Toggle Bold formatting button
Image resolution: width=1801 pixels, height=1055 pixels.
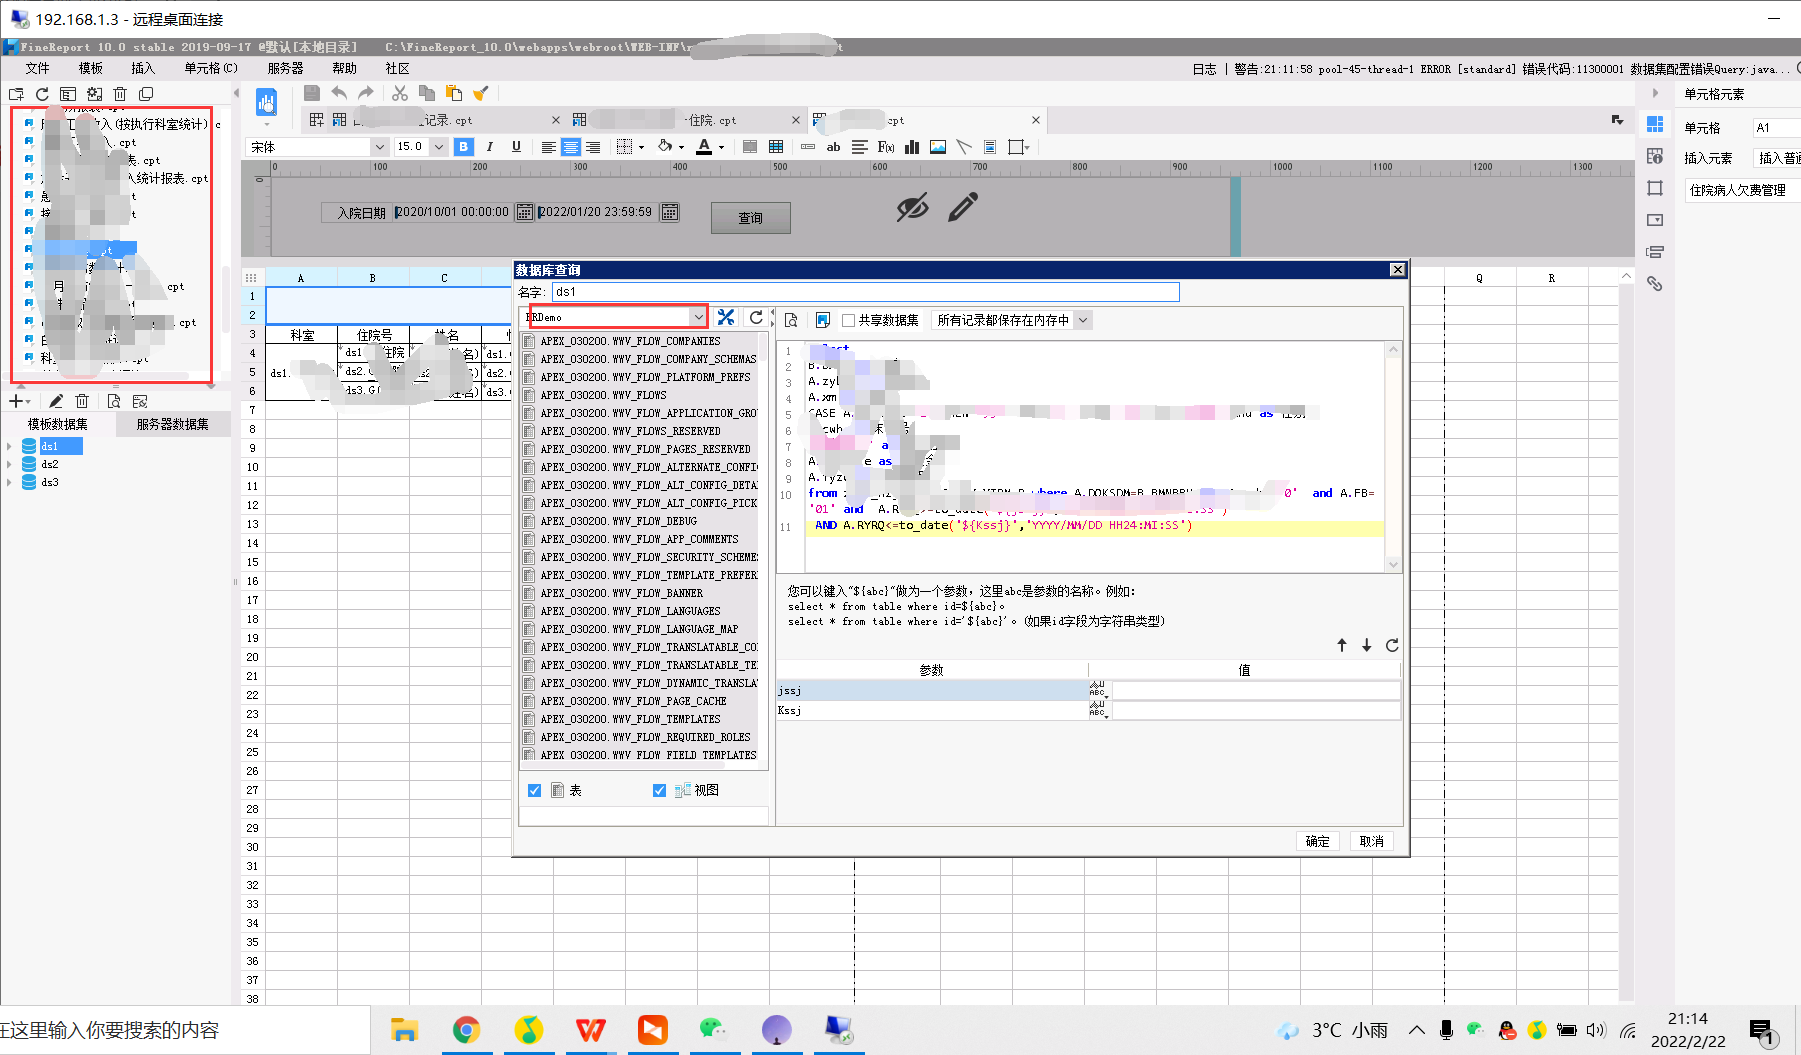(x=463, y=147)
